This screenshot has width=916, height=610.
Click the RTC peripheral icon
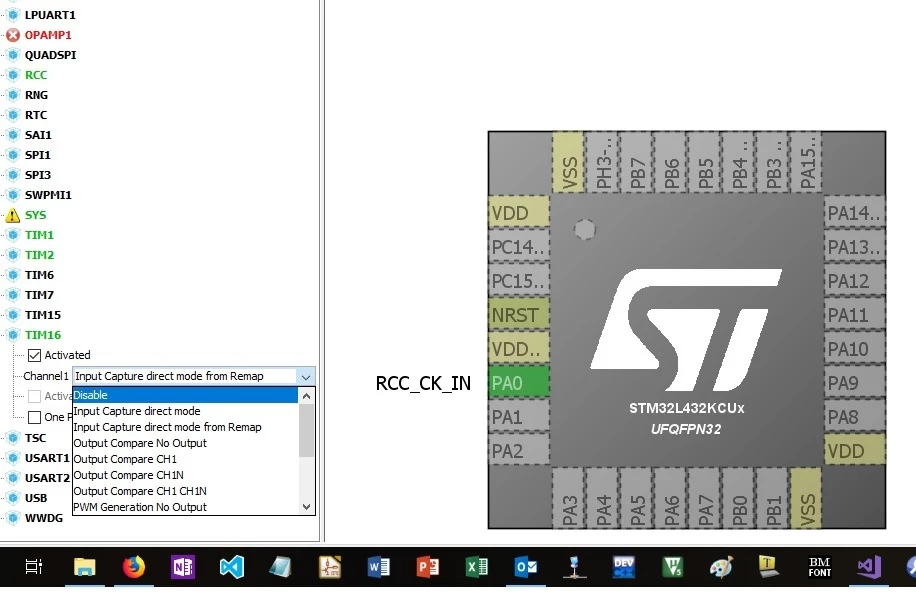click(13, 115)
